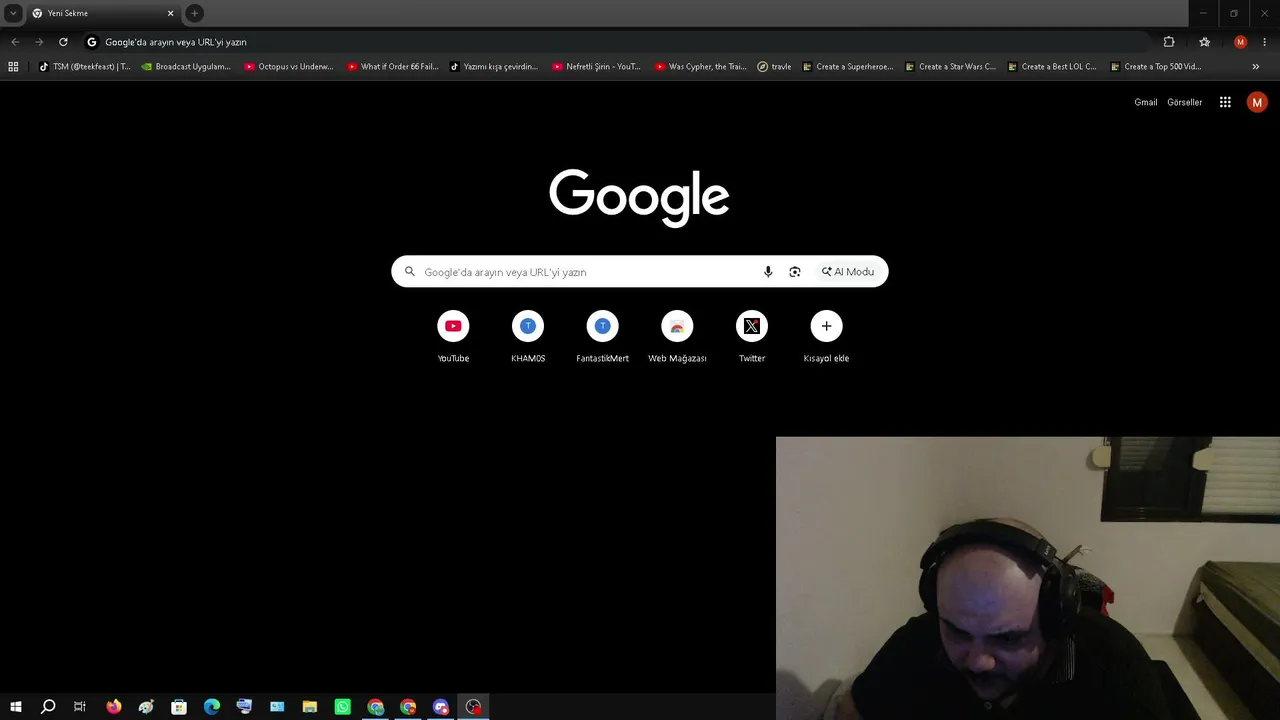Open the Google account avatar on the page
Screen dimensions: 1280x720
[1257, 102]
